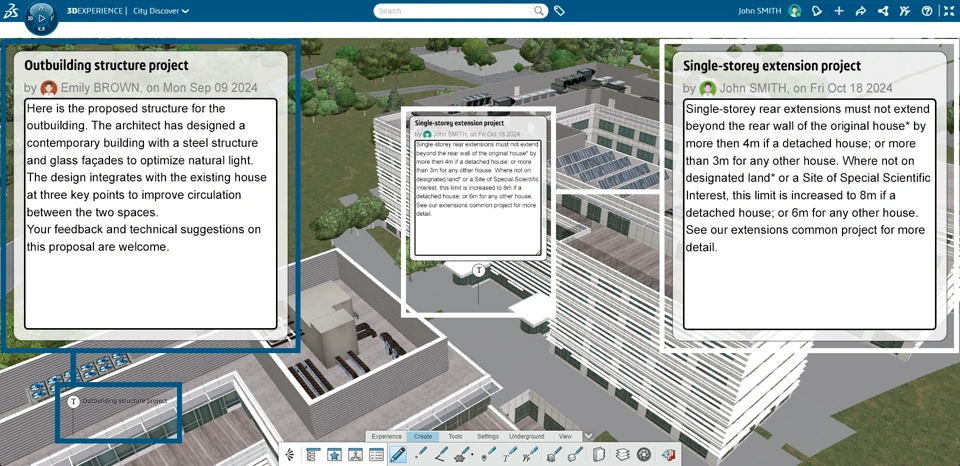Select the draw point tool
960x466 pixels.
(421, 454)
